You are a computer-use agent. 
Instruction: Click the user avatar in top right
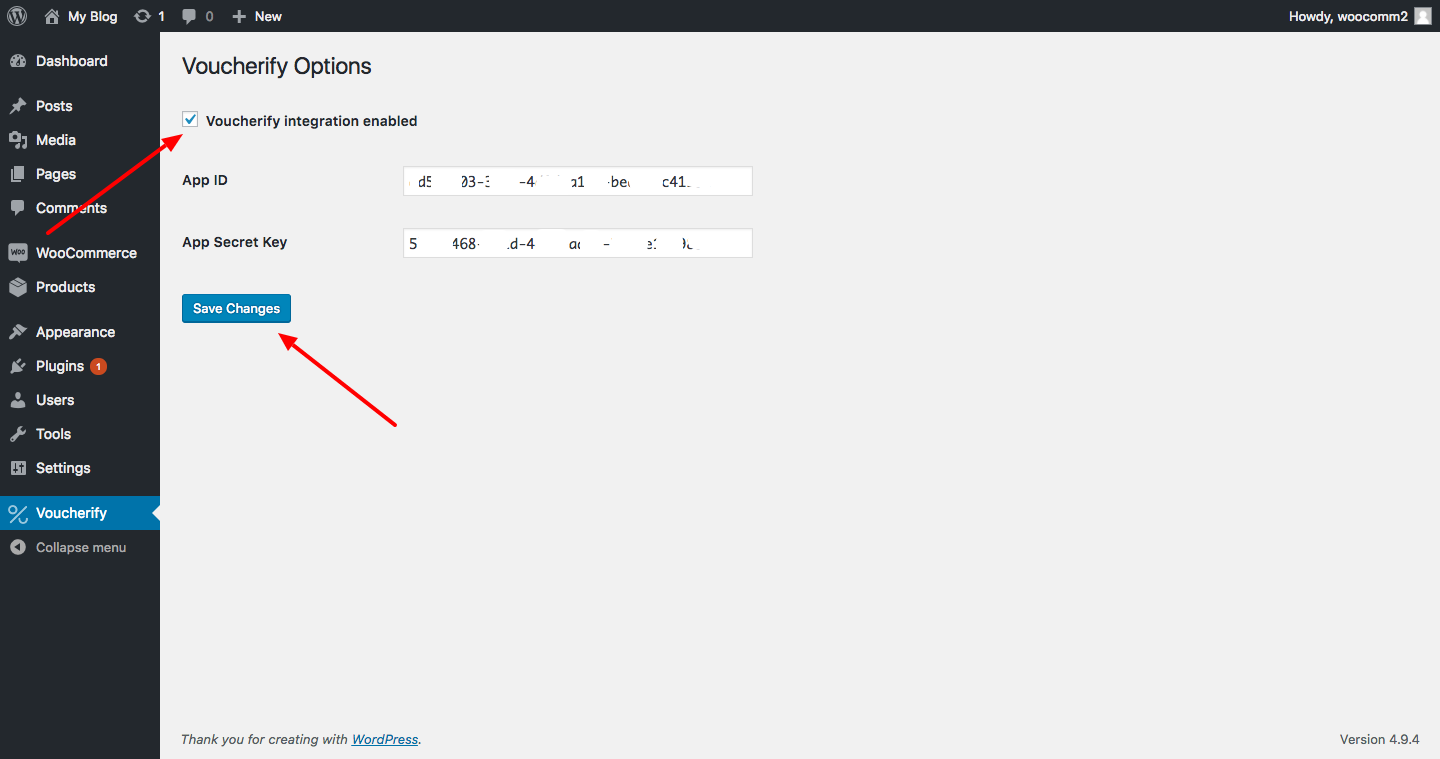1422,16
